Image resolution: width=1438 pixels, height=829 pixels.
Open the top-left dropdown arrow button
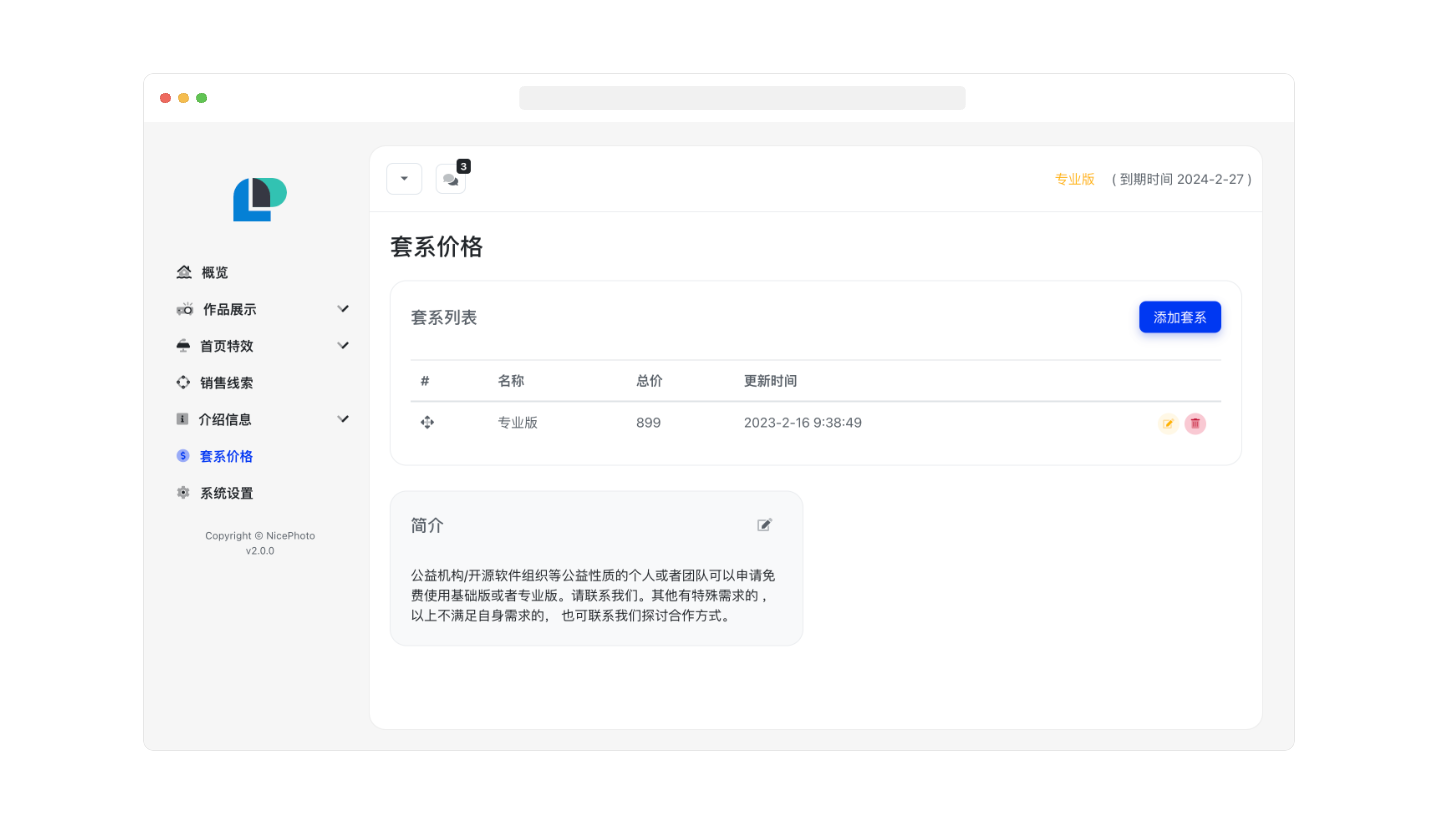point(404,179)
